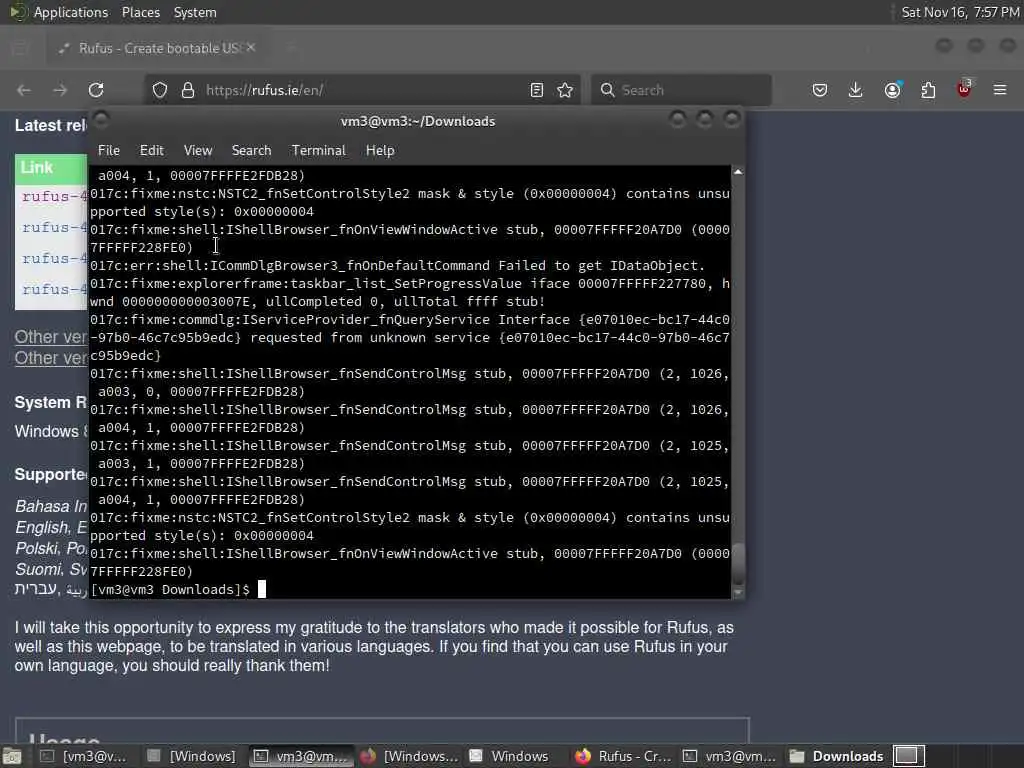
Task: Click second rufus download link
Action: pyautogui.click(x=54, y=228)
